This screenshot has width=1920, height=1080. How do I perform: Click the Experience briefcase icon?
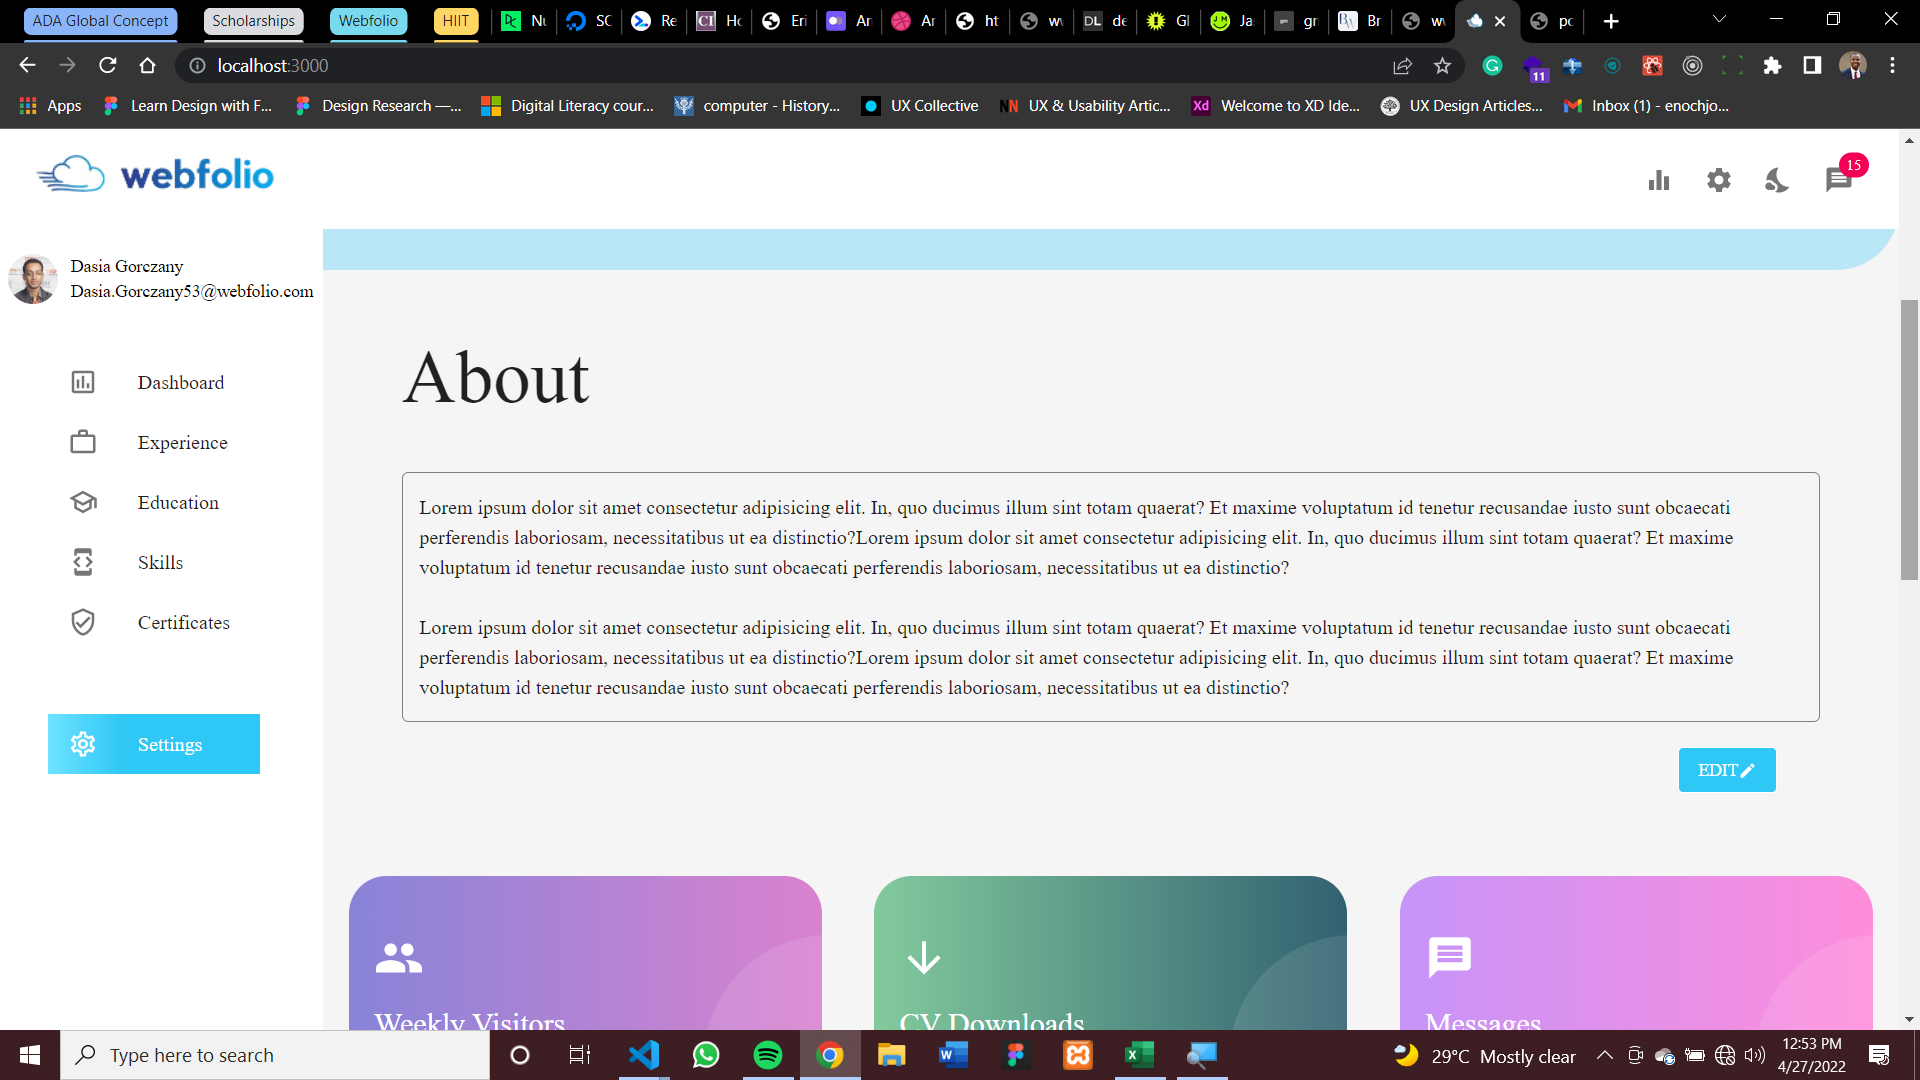[83, 442]
